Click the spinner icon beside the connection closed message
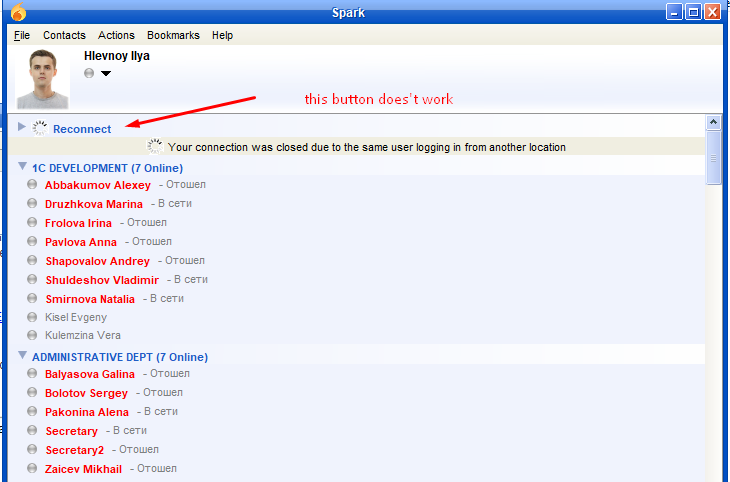Viewport: 730px width, 482px height. click(155, 146)
